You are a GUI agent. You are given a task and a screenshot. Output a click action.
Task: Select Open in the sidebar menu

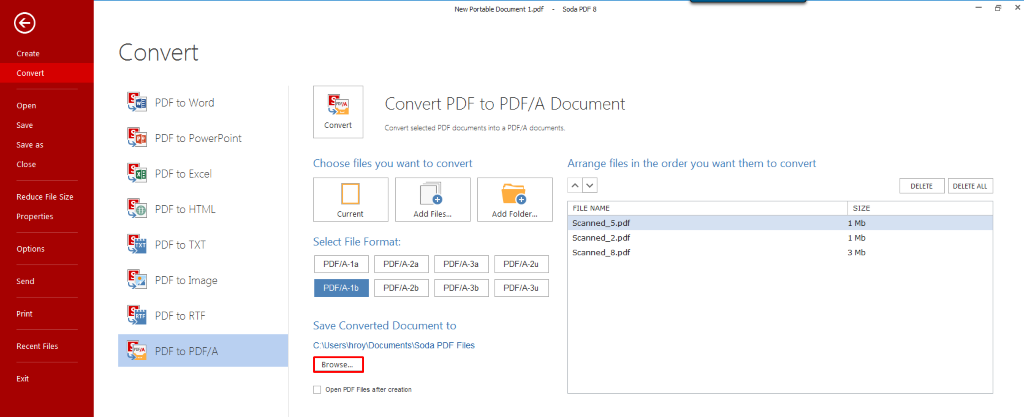26,106
